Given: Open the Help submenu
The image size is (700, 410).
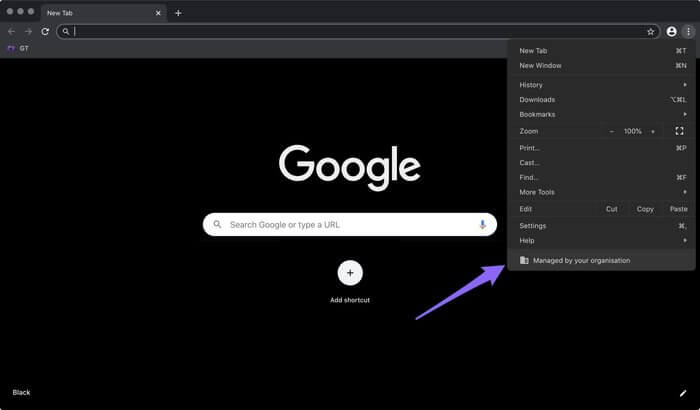Looking at the screenshot, I should tap(600, 240).
